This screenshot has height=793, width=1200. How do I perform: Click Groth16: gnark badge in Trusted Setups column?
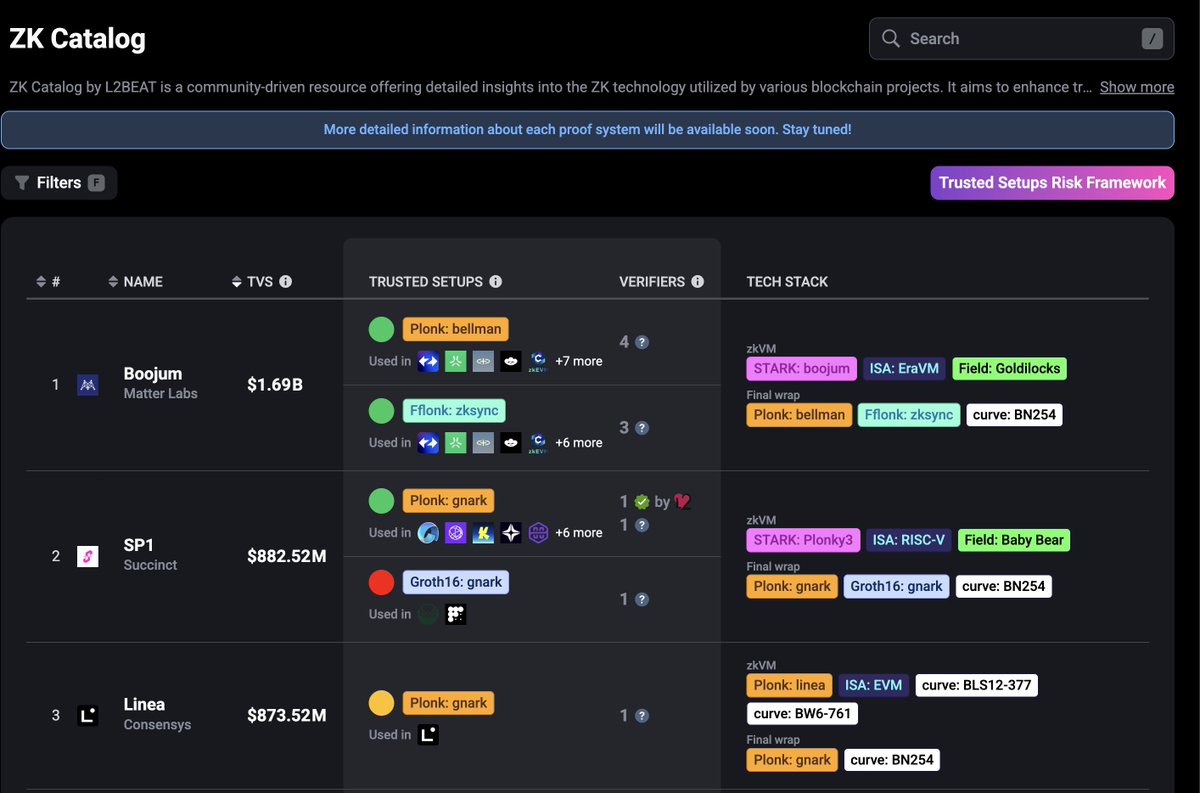(456, 582)
